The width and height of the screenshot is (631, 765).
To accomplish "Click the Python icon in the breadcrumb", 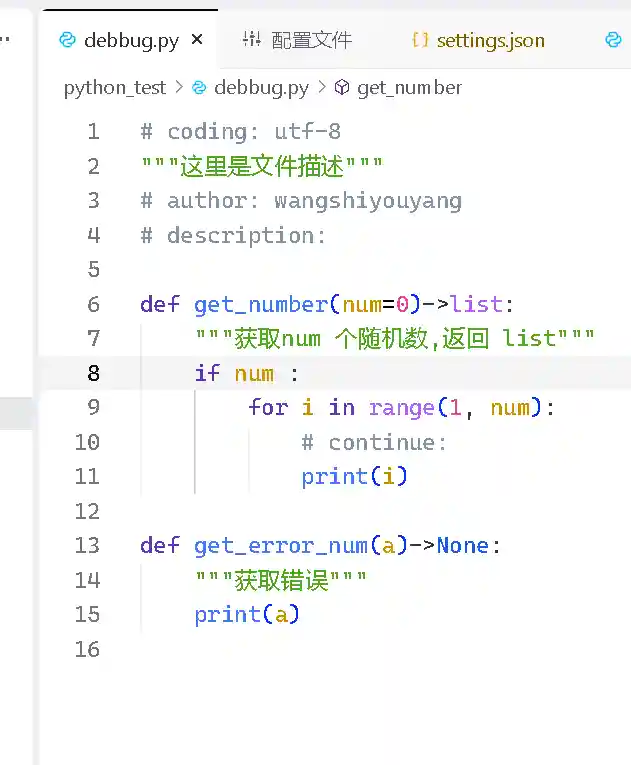I will point(199,88).
